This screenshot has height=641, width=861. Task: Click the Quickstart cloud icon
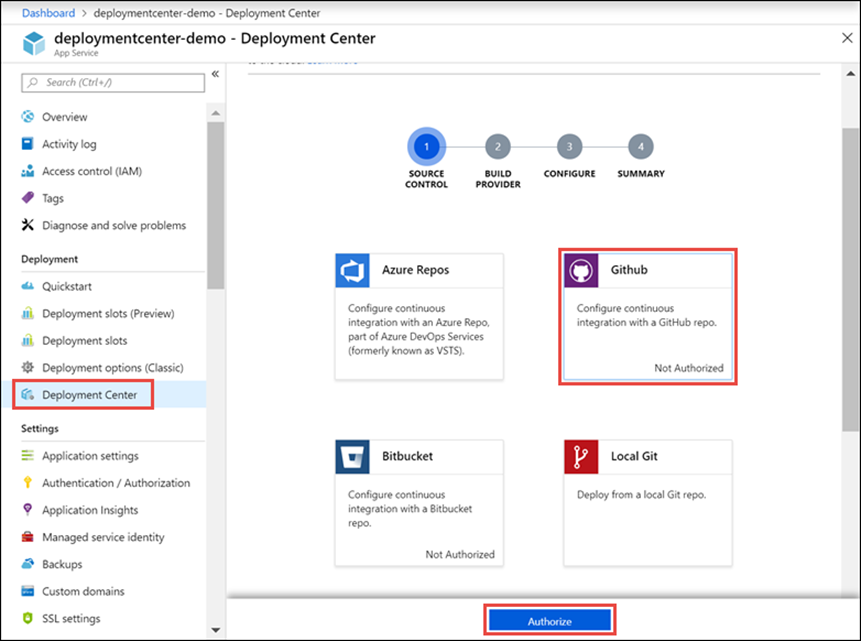coord(27,286)
